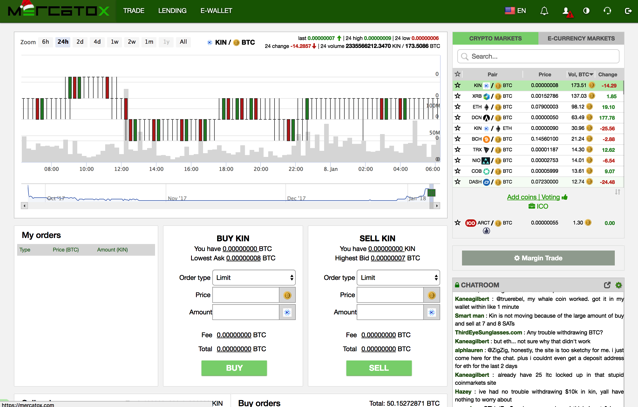638x407 pixels.
Task: Open the user account icon
Action: [566, 11]
